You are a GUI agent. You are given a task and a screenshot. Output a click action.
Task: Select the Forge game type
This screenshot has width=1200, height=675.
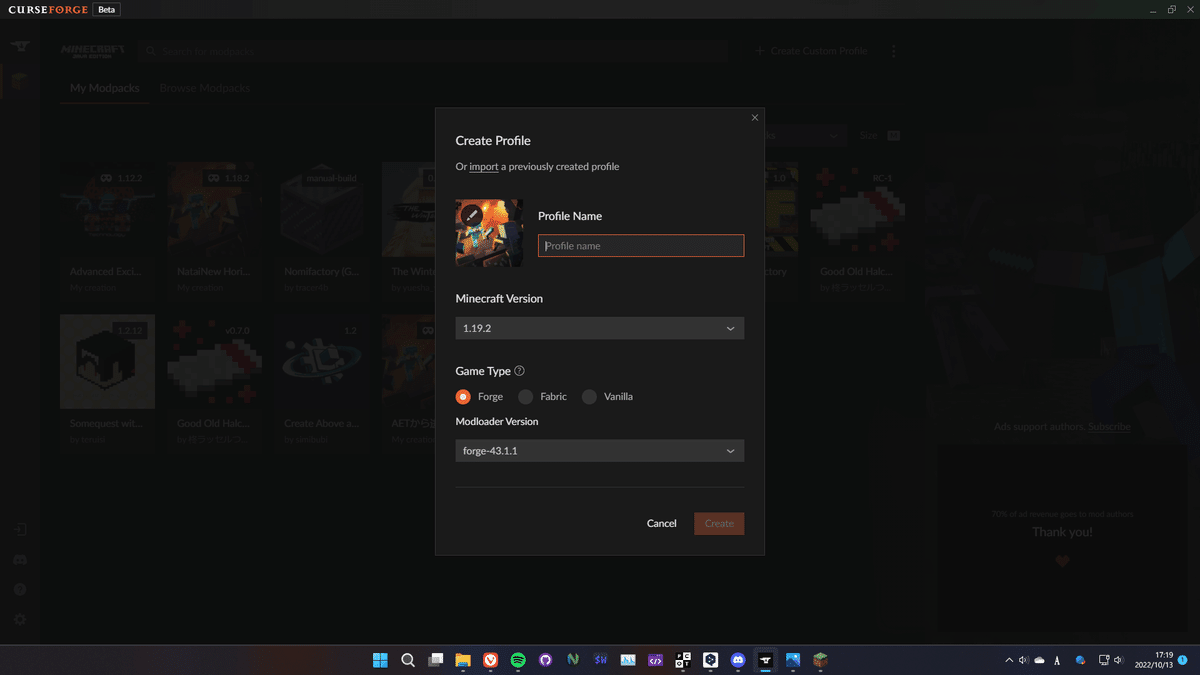[461, 396]
